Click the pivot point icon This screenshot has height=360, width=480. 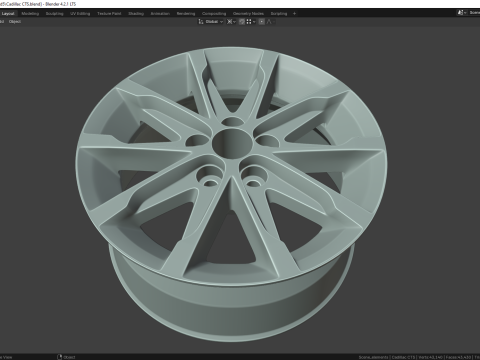pos(229,22)
